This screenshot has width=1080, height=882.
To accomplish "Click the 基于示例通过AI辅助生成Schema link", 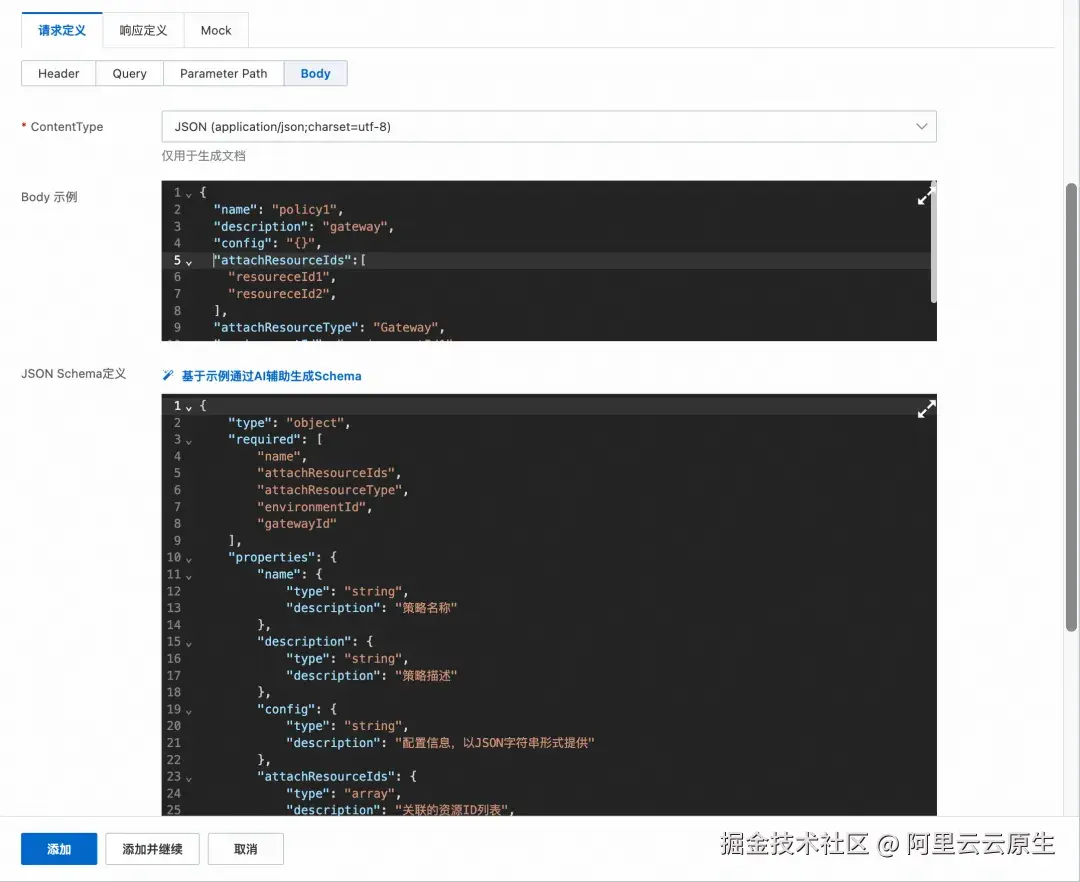I will pyautogui.click(x=263, y=375).
